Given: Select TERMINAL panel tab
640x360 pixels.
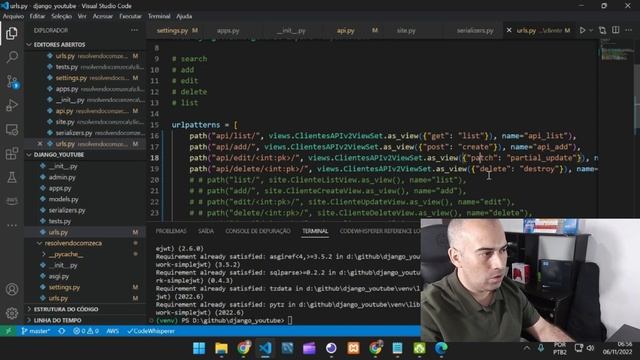Looking at the screenshot, I should click(x=315, y=231).
